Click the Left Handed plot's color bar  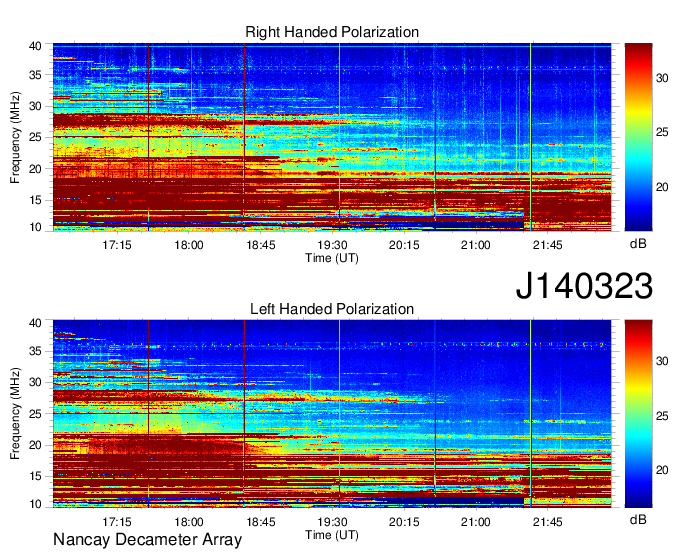pyautogui.click(x=638, y=414)
